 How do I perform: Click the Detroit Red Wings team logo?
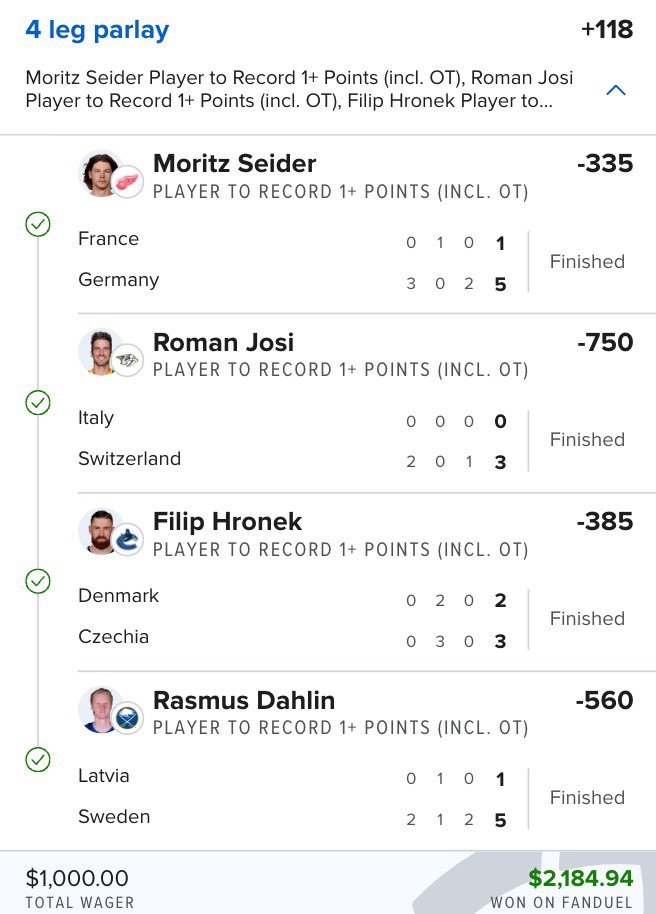[x=128, y=182]
